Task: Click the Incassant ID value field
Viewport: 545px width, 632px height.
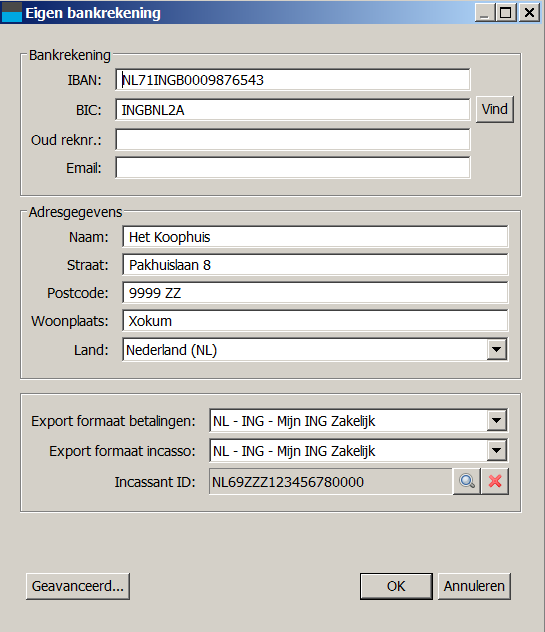Action: (331, 482)
